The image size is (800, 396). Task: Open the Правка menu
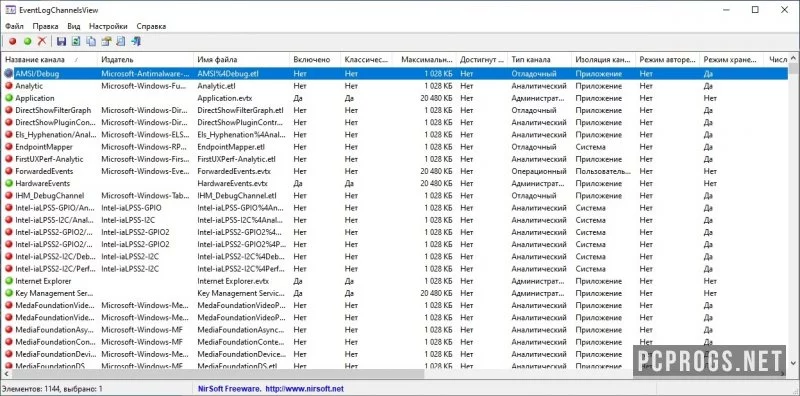tap(45, 26)
